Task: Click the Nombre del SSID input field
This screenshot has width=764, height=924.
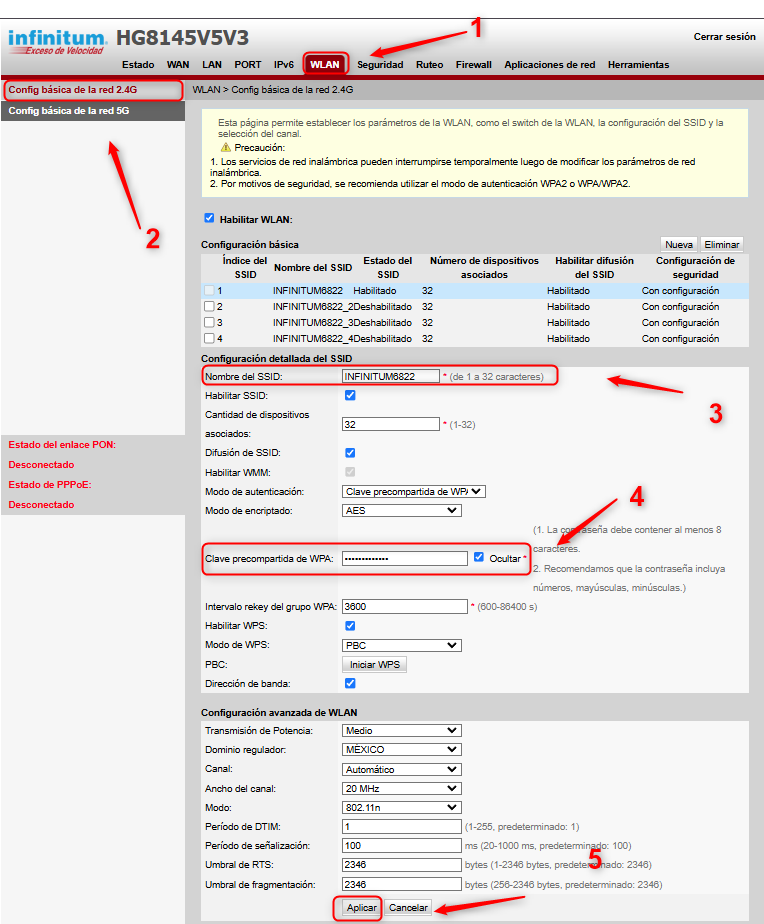Action: pos(390,376)
